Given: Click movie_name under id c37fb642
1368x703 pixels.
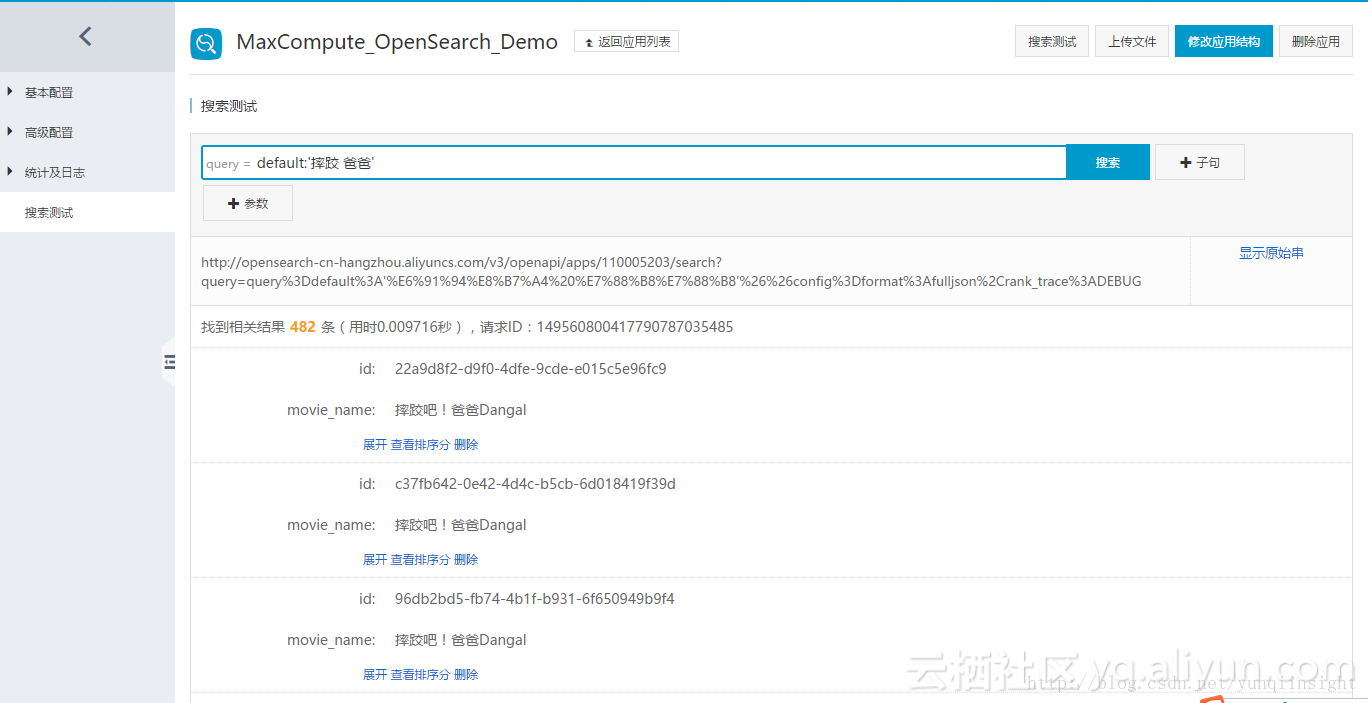Looking at the screenshot, I should (x=461, y=525).
